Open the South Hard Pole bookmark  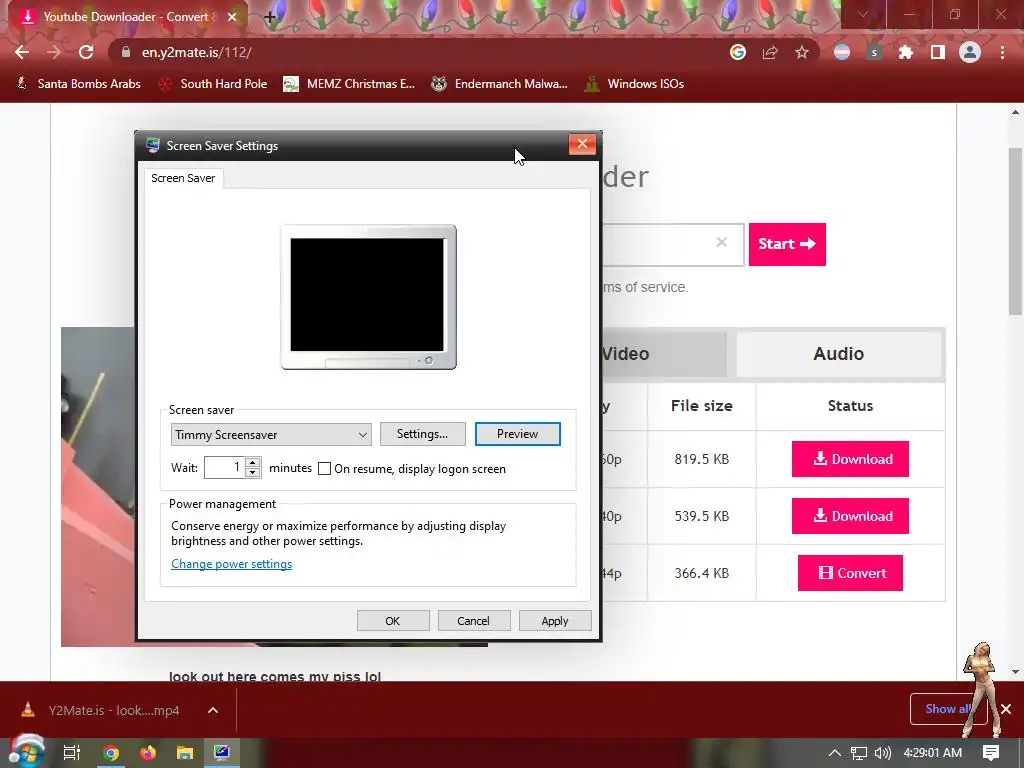(214, 84)
